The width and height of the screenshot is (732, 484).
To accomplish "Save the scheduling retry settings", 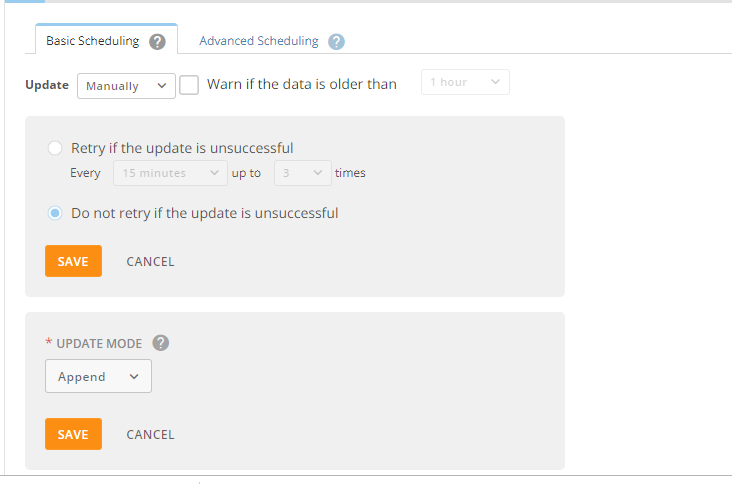I will tap(73, 261).
